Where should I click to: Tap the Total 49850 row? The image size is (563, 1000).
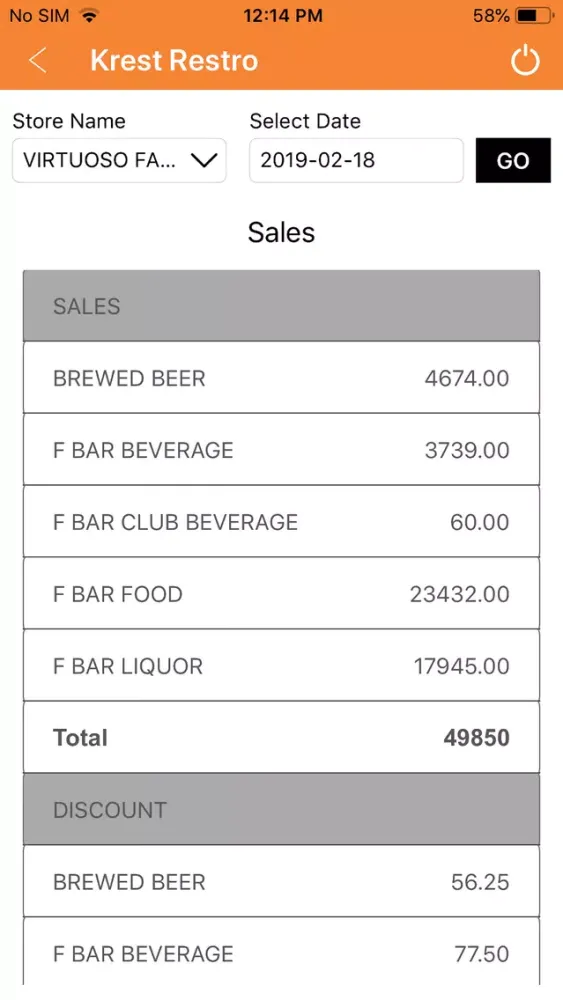pyautogui.click(x=281, y=738)
